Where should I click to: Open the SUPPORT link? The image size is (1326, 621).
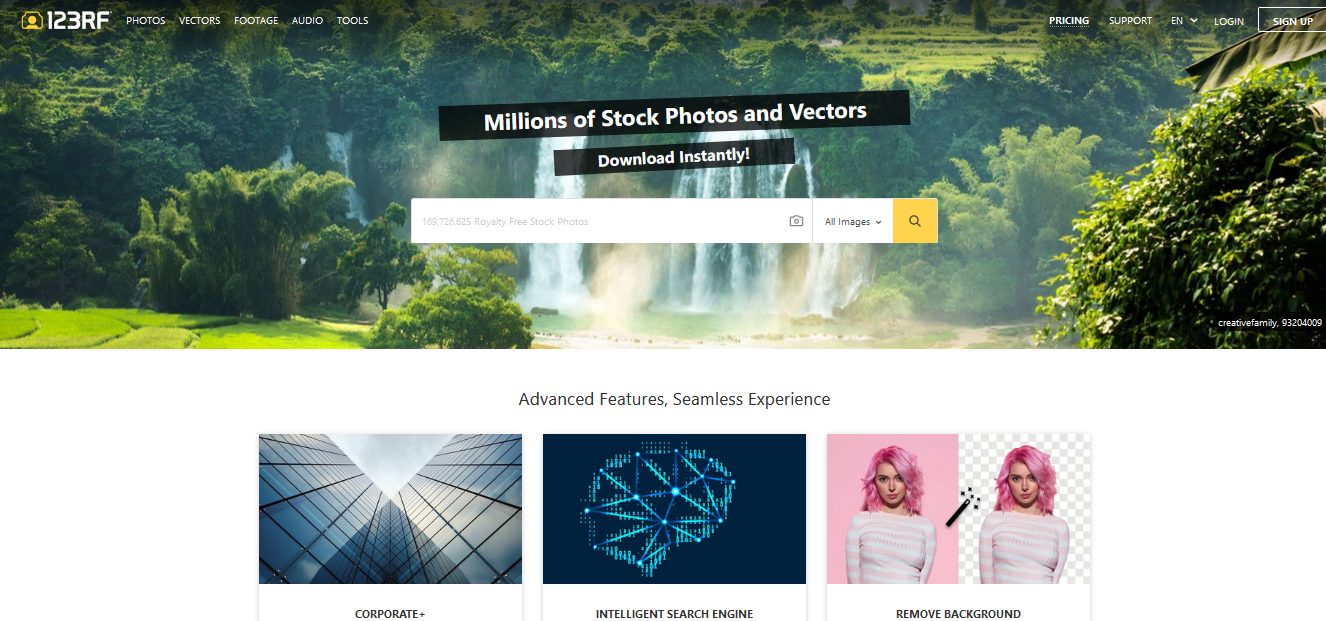pyautogui.click(x=1130, y=20)
